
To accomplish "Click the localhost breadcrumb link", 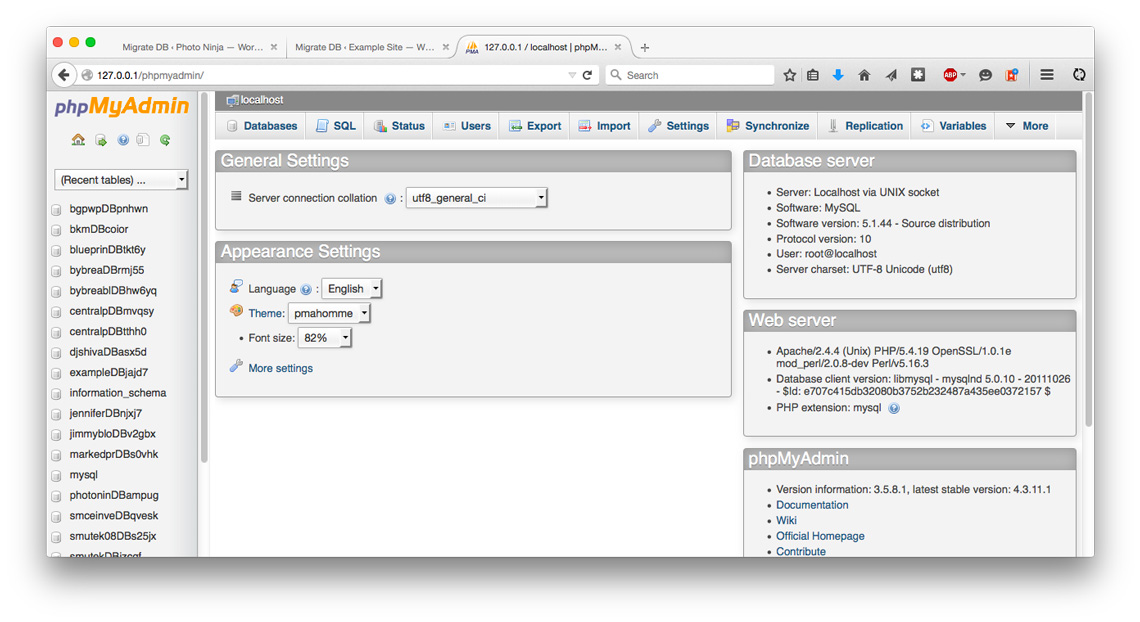I will (262, 100).
